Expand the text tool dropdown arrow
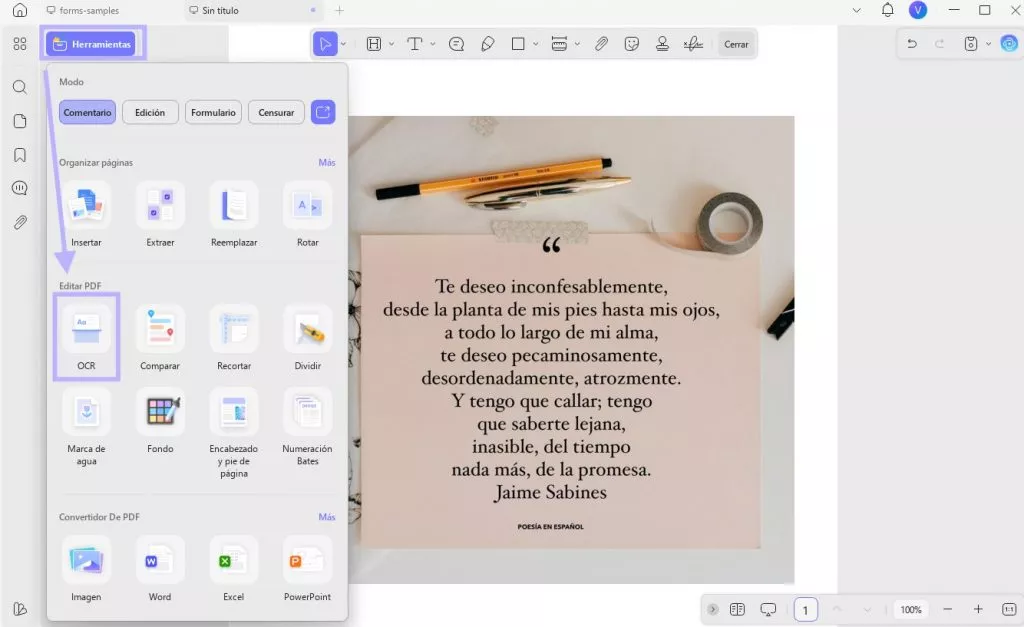Image resolution: width=1024 pixels, height=627 pixels. coord(432,44)
